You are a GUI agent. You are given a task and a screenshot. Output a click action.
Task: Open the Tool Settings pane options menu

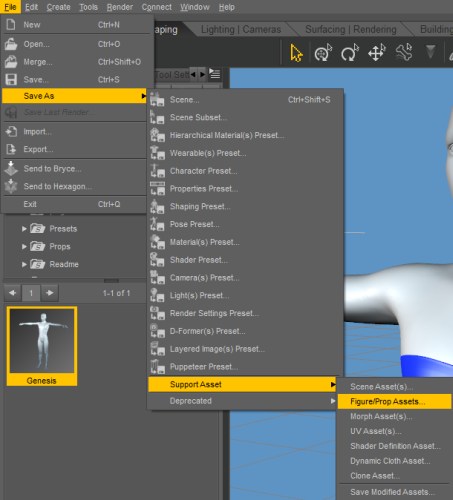pyautogui.click(x=215, y=74)
